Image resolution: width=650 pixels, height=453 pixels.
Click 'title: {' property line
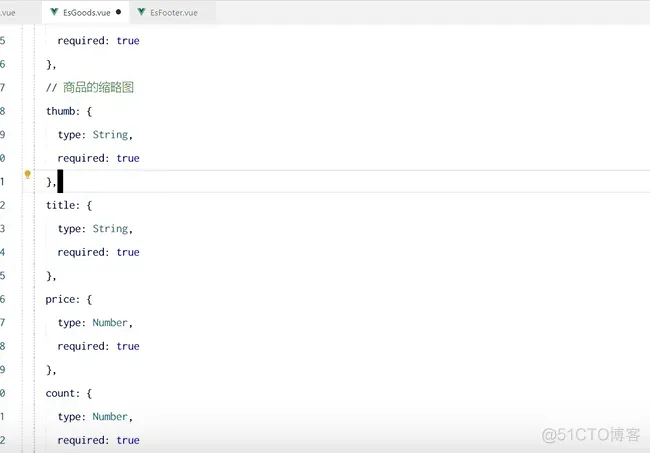[x=69, y=205]
